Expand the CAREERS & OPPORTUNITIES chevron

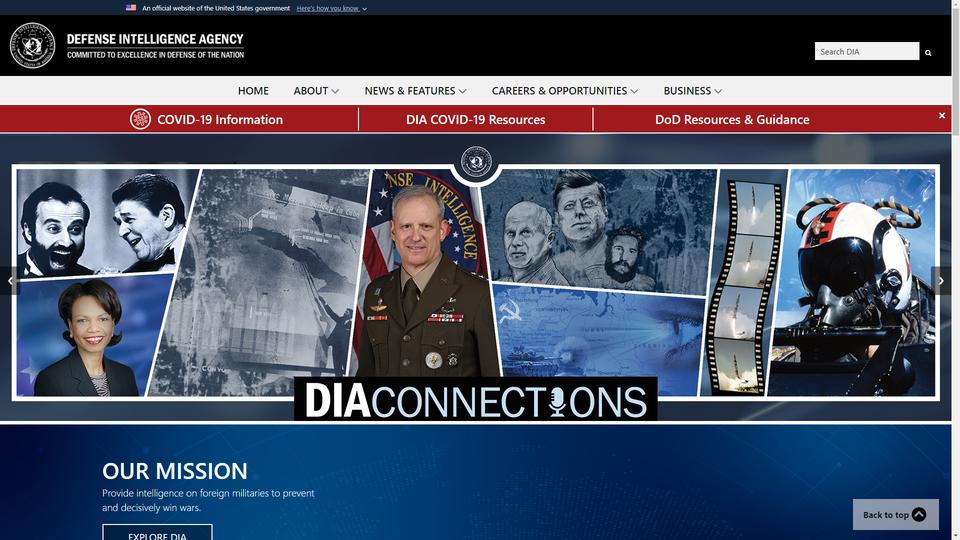point(634,91)
